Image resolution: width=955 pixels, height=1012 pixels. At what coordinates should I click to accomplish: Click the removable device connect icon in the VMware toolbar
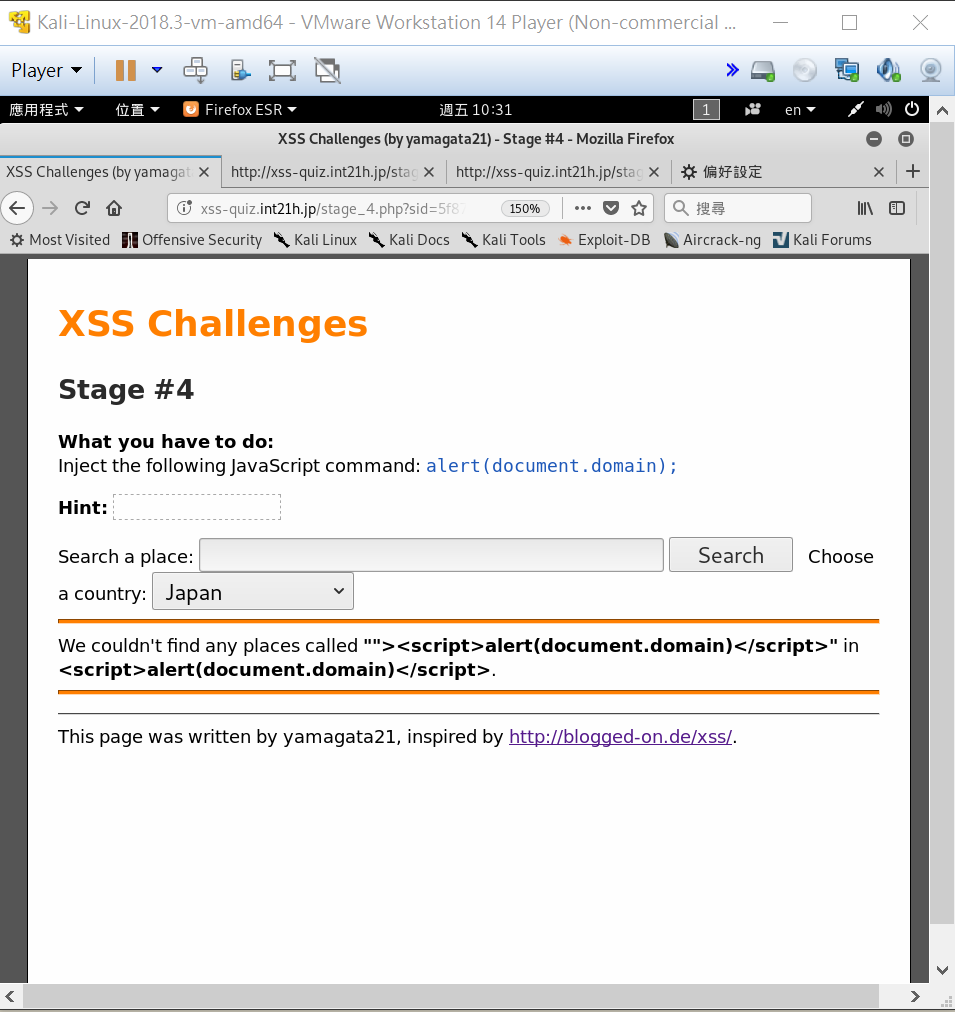click(x=239, y=70)
